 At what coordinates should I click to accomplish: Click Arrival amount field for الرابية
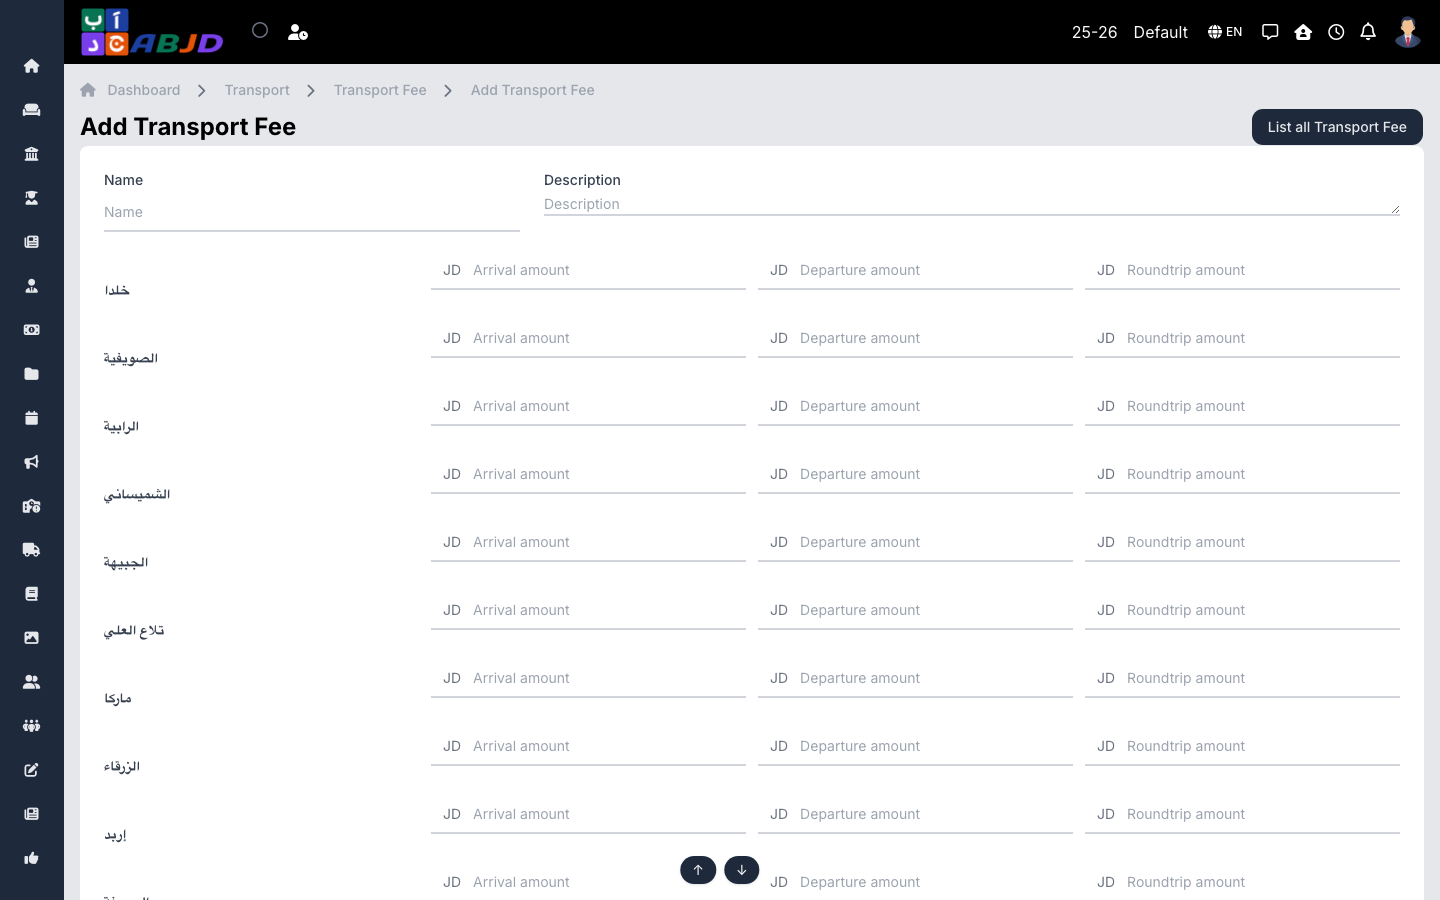click(x=588, y=406)
